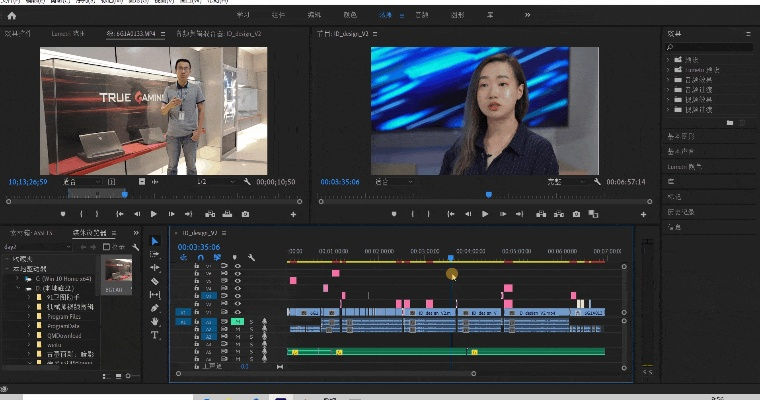Open timeline wrench display settings
This screenshot has height=400, width=760.
pos(251,258)
